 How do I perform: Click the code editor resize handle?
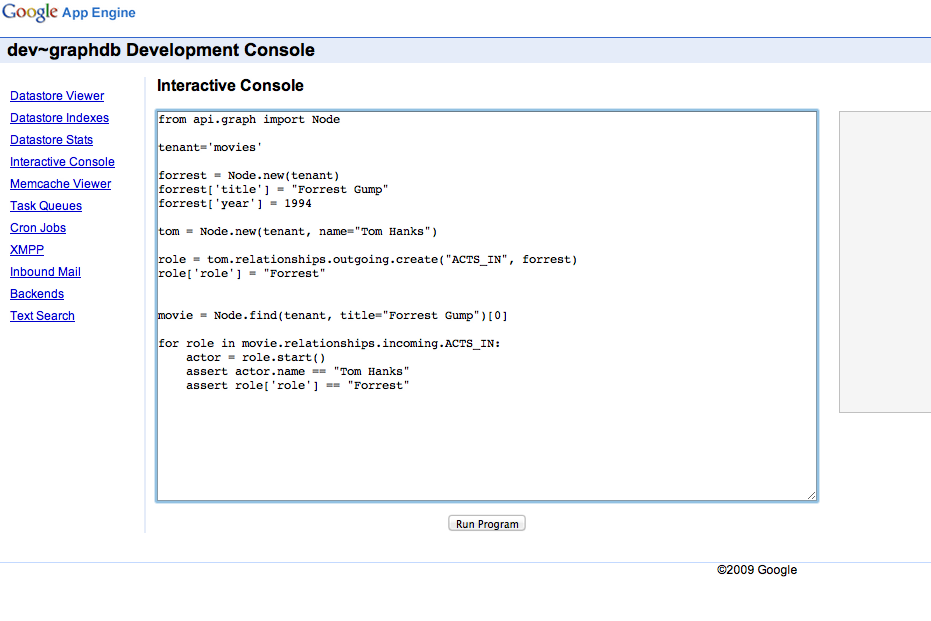click(x=812, y=495)
